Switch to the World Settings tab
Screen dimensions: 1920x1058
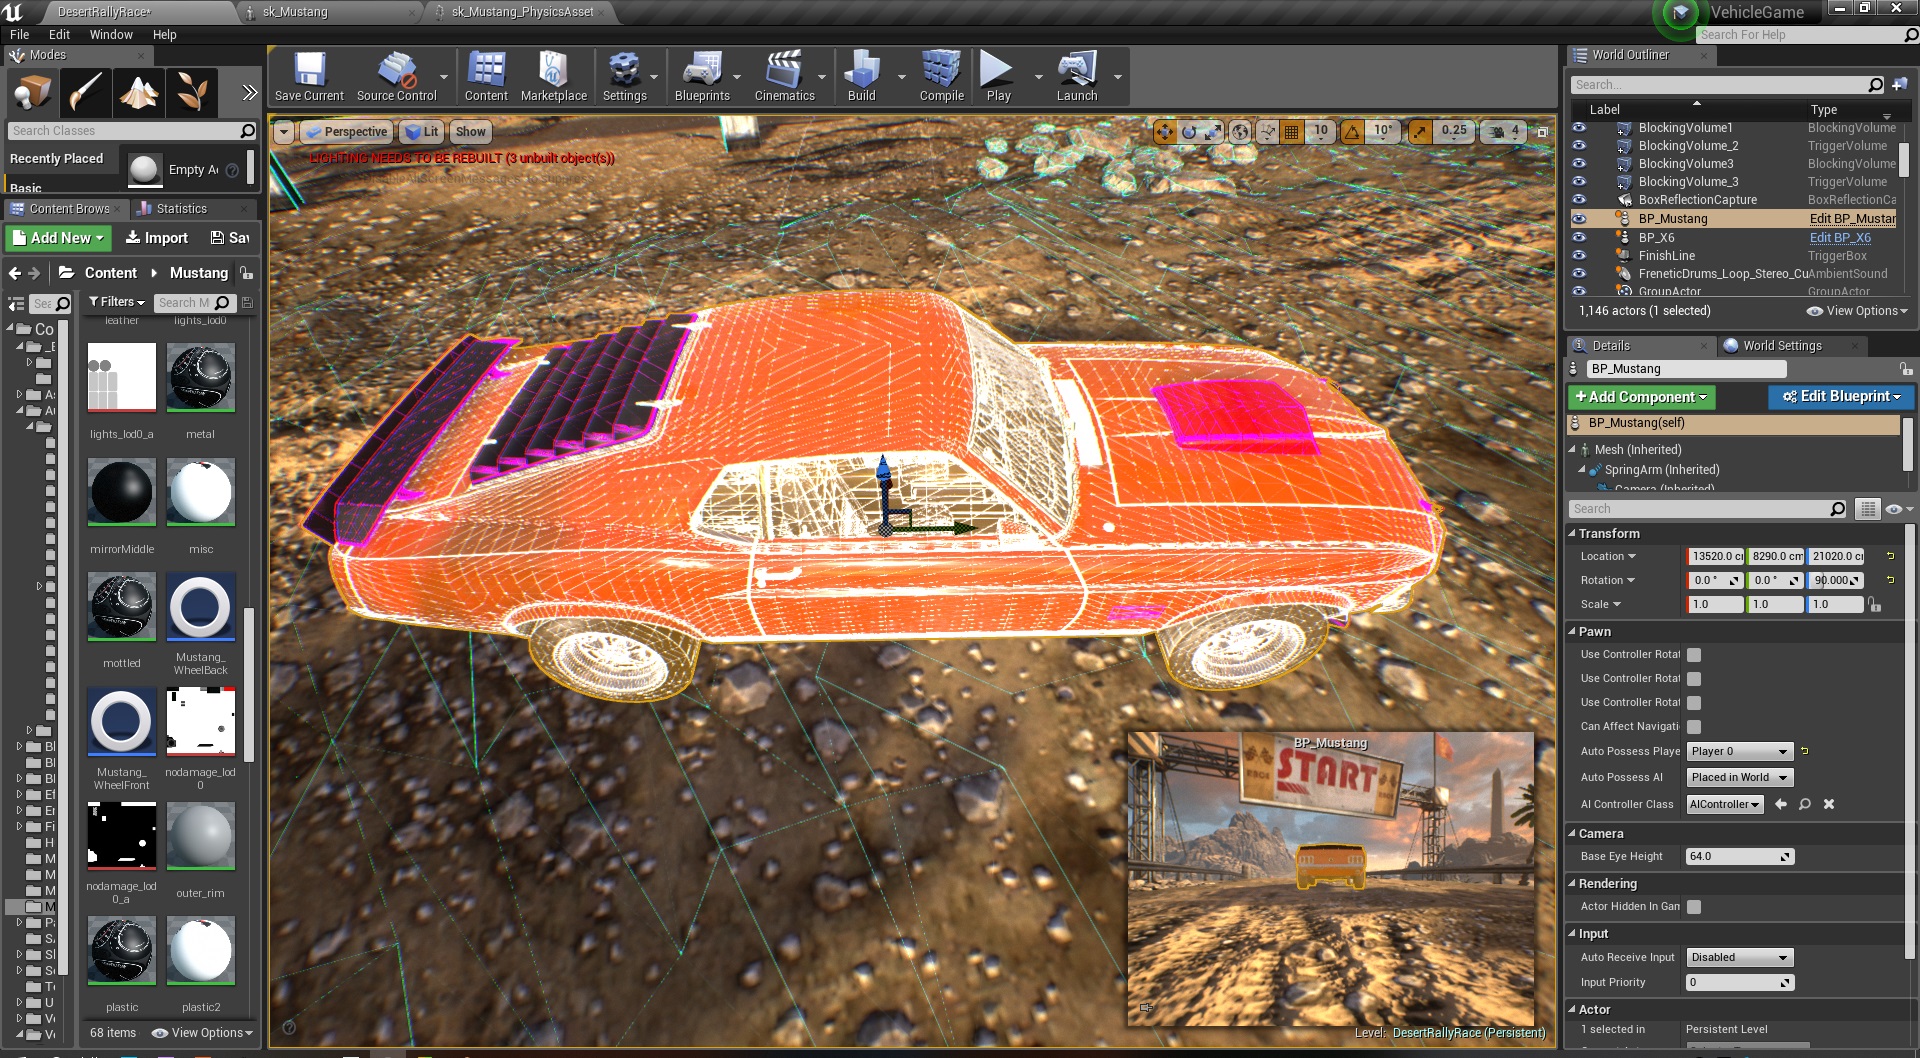1782,346
